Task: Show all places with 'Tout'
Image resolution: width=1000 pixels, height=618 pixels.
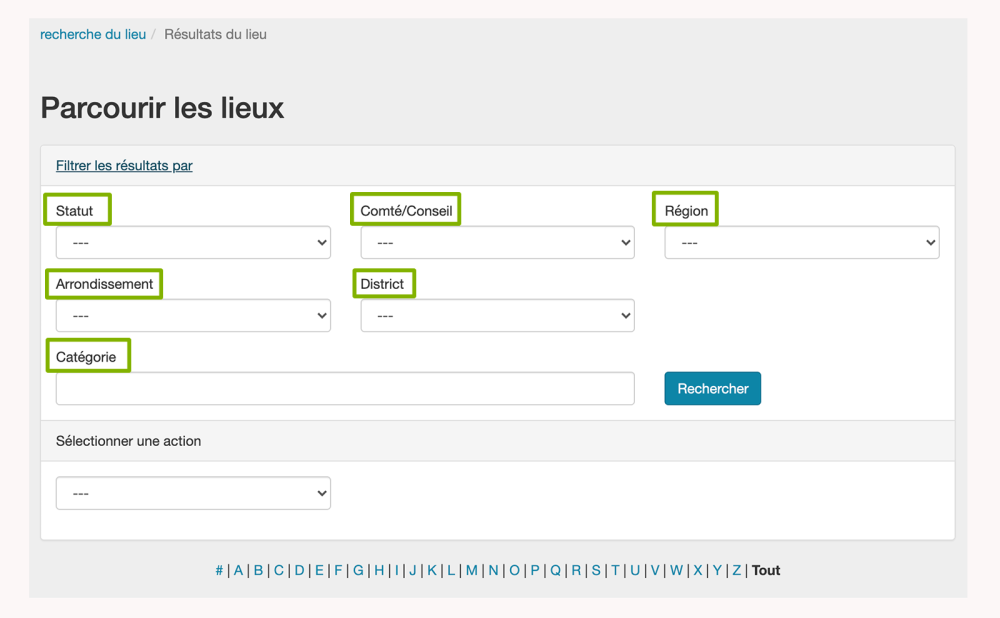Action: click(766, 571)
